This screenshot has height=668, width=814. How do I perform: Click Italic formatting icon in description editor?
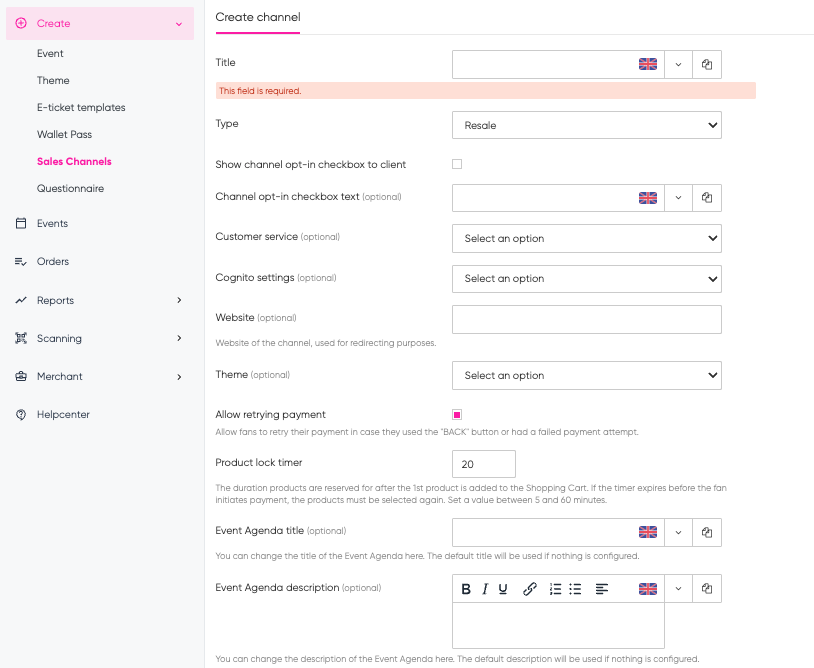point(485,589)
